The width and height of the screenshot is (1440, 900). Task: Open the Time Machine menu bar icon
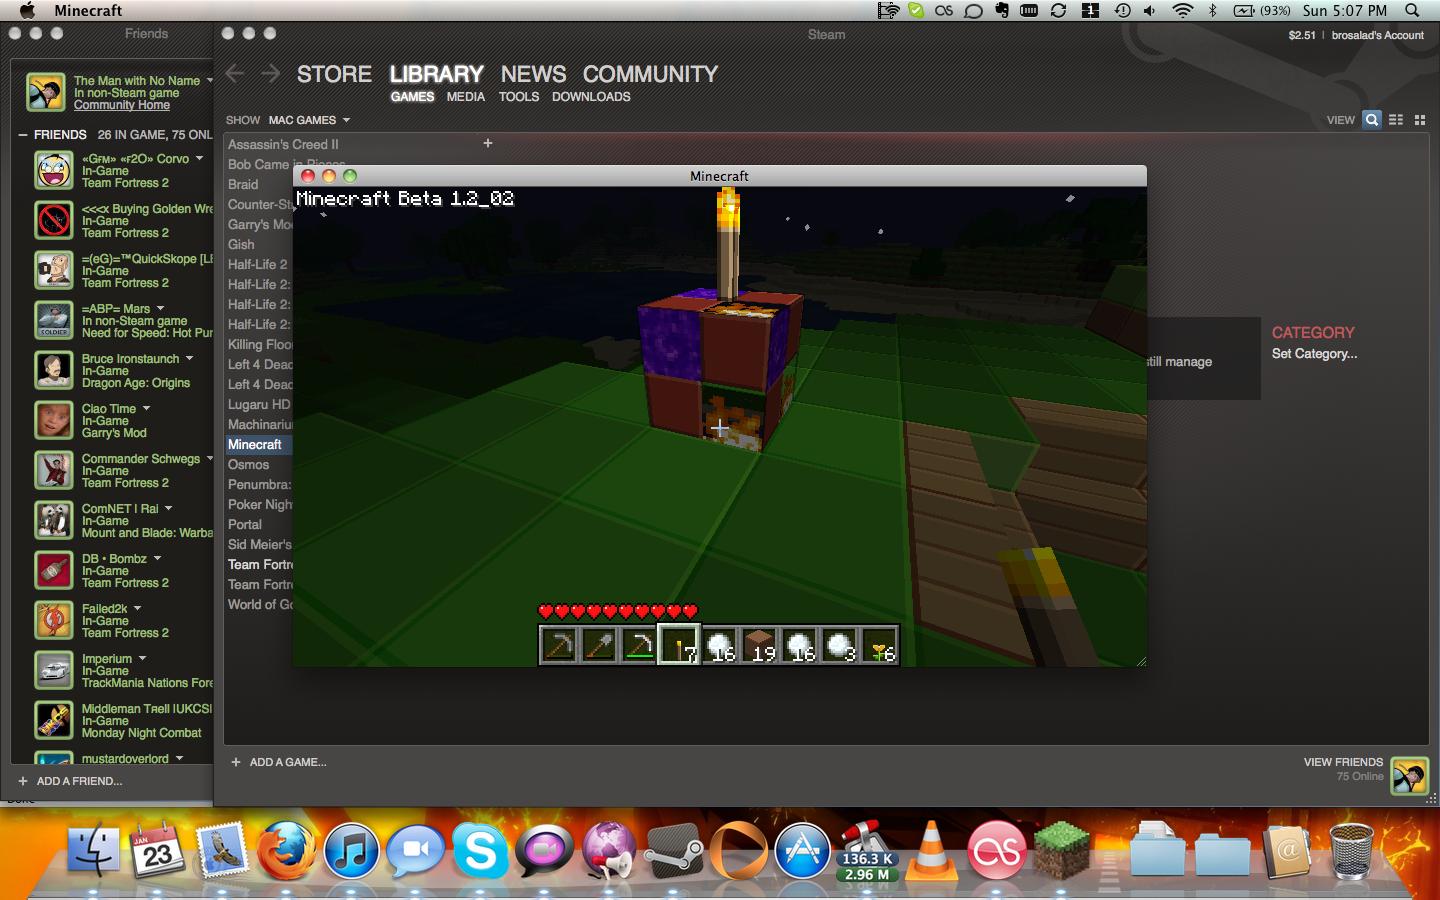point(1122,10)
